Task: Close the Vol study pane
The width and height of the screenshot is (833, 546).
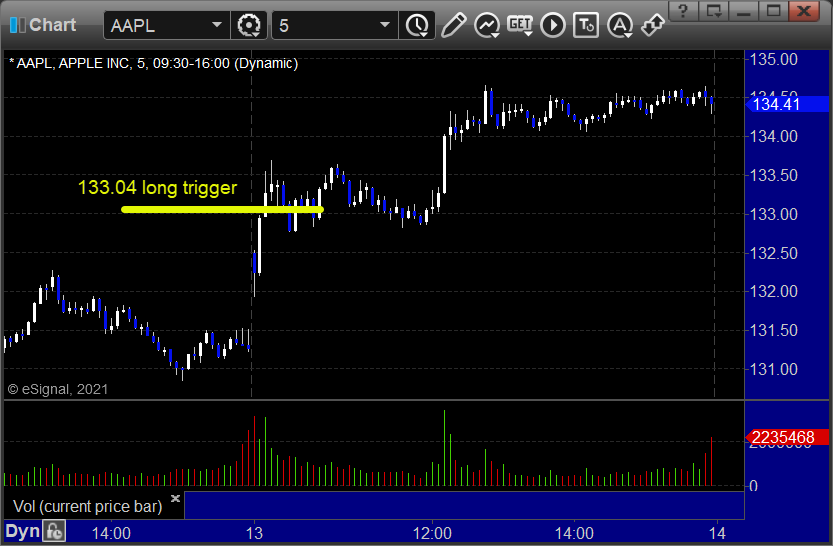Action: (x=175, y=498)
